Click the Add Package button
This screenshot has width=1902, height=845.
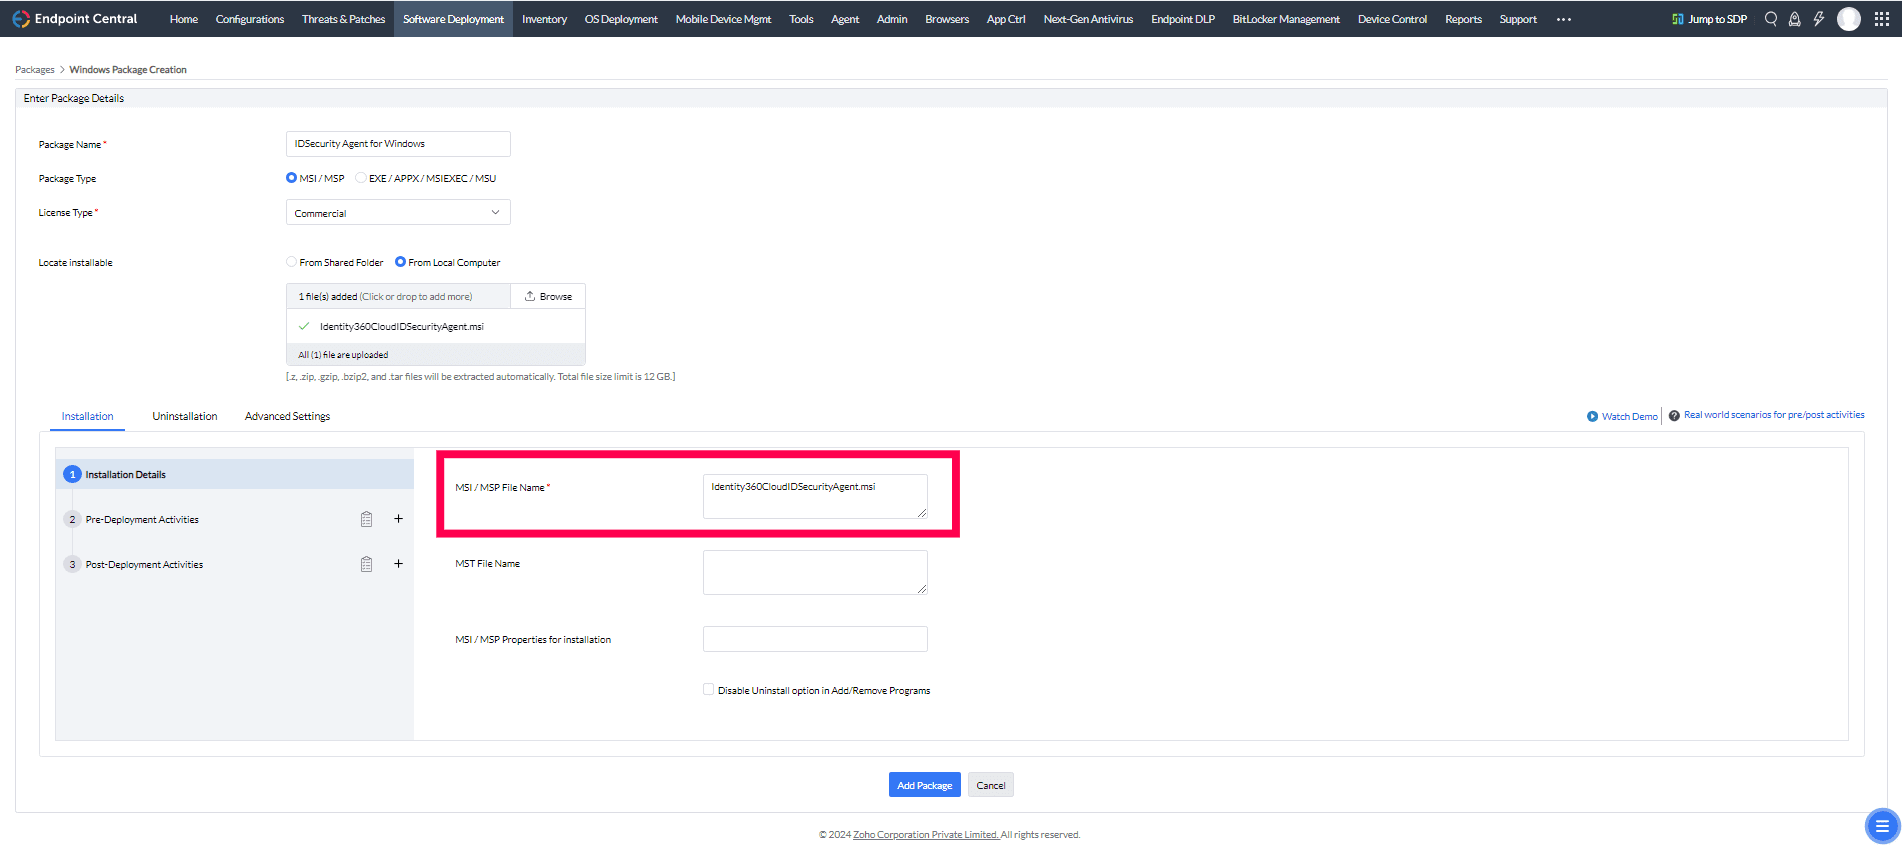click(925, 785)
